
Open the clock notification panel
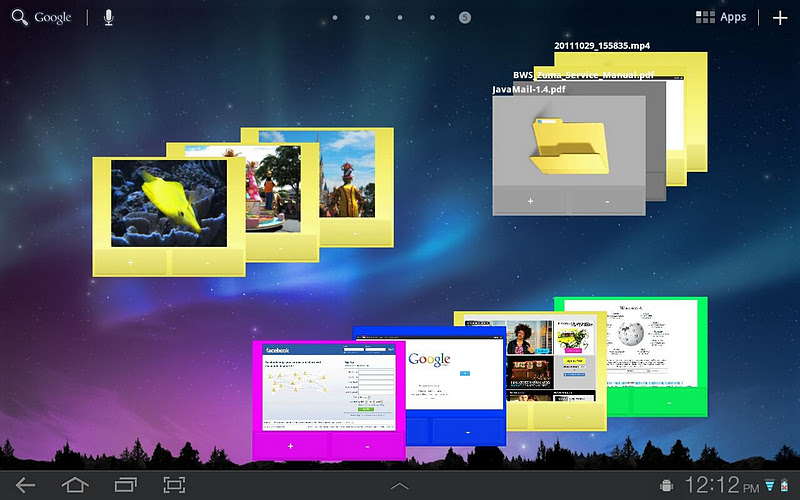720,486
